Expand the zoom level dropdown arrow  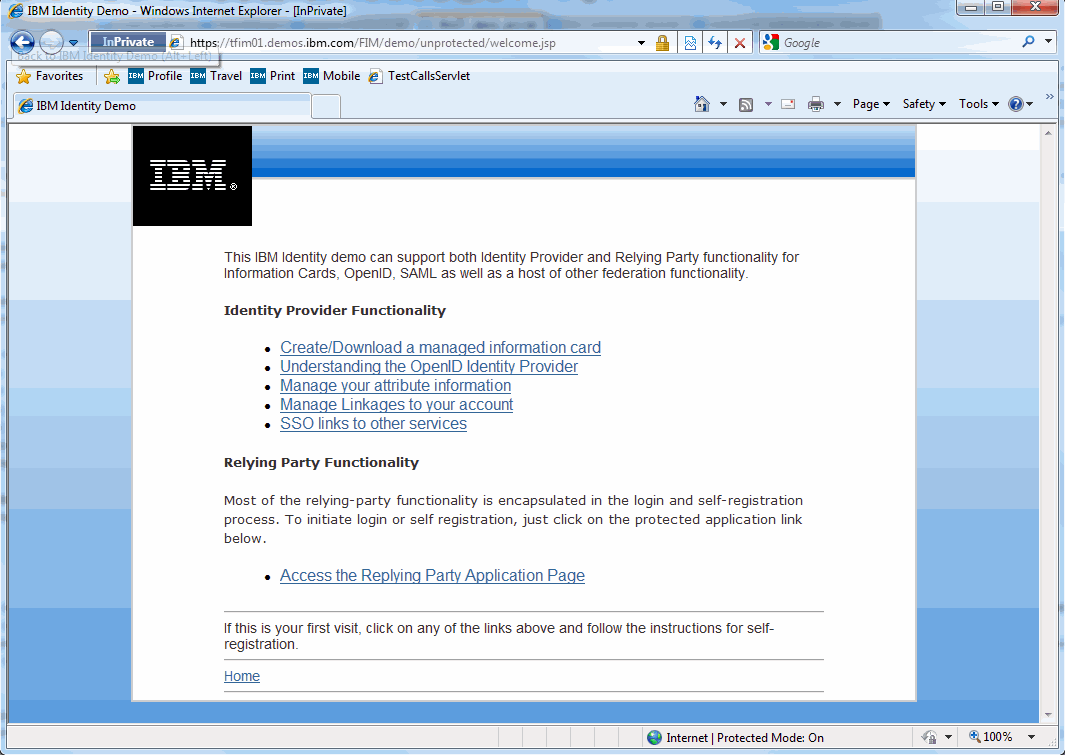click(x=1031, y=737)
